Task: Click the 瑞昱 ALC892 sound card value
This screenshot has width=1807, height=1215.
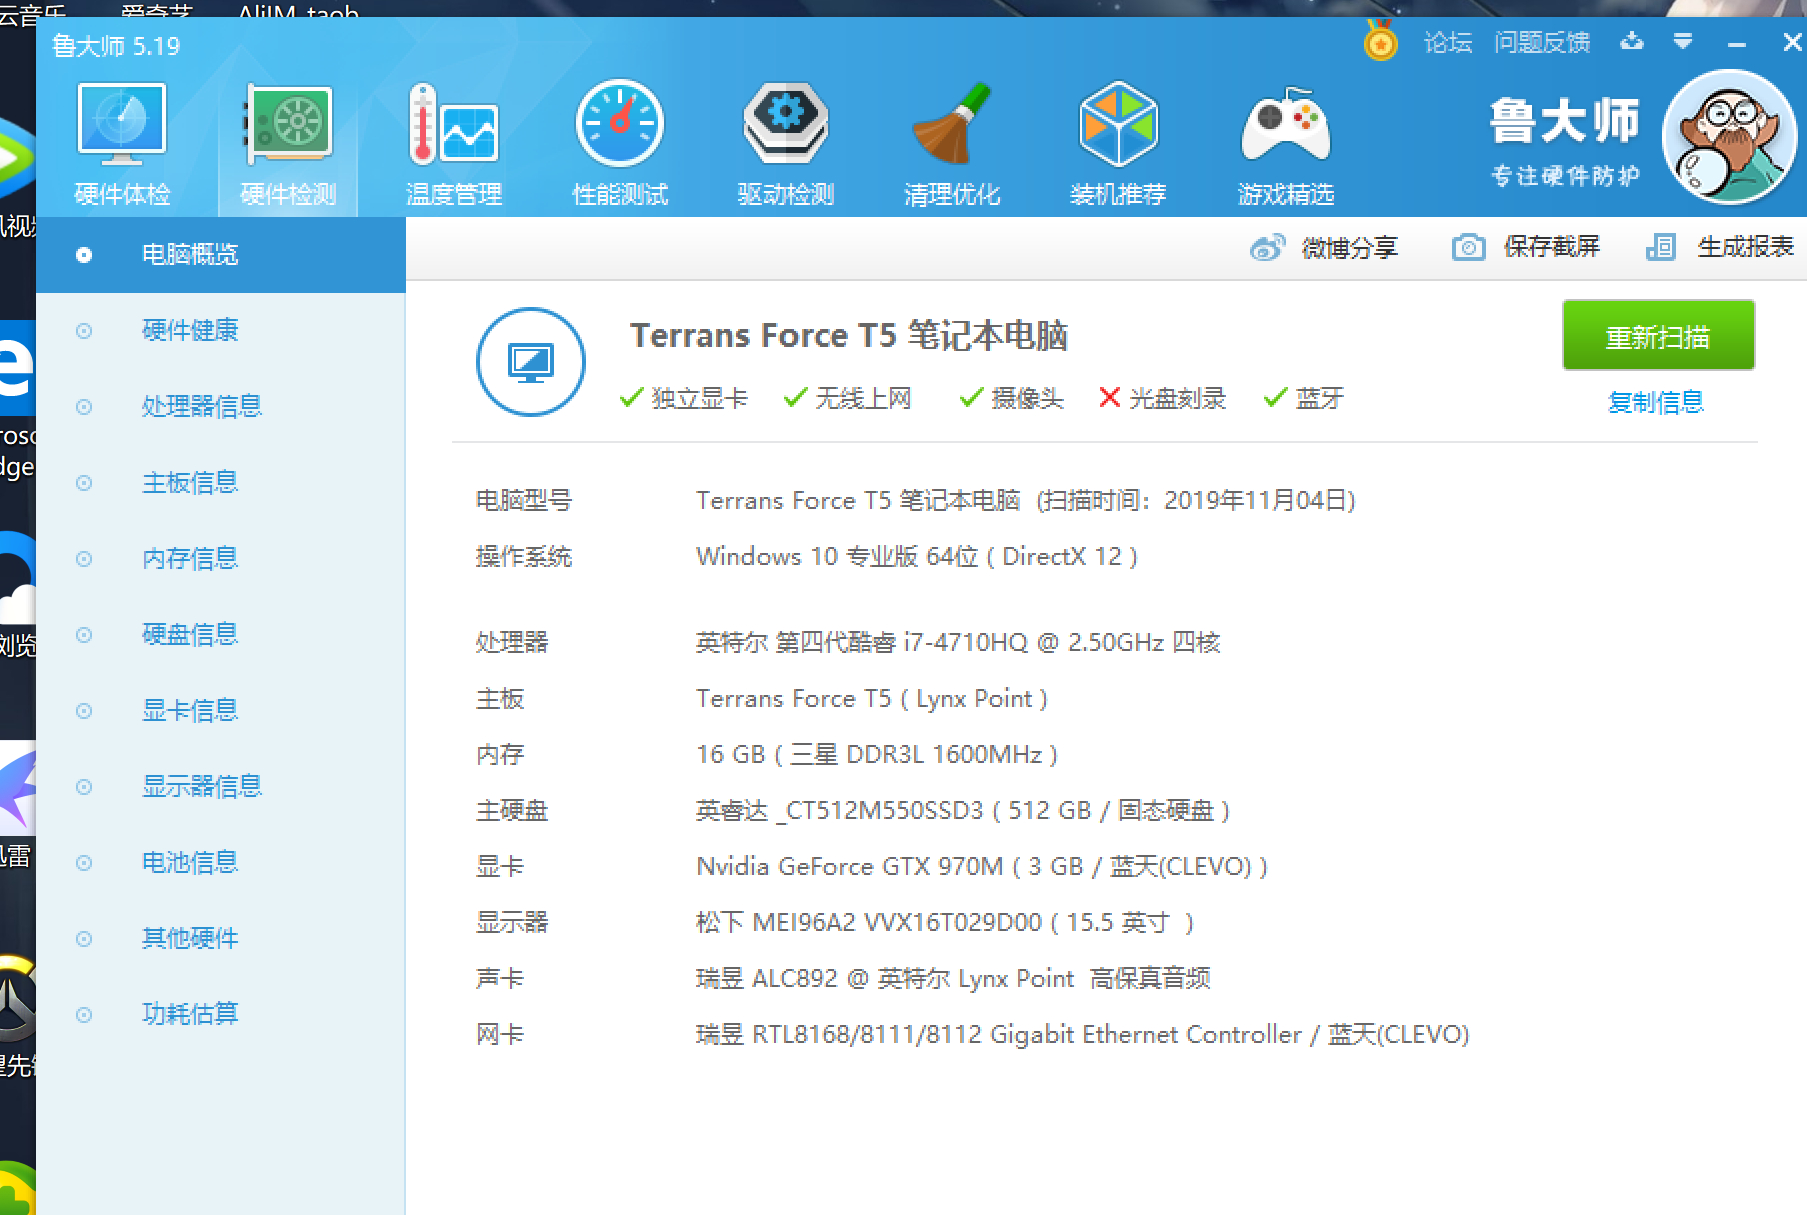Action: click(x=953, y=978)
